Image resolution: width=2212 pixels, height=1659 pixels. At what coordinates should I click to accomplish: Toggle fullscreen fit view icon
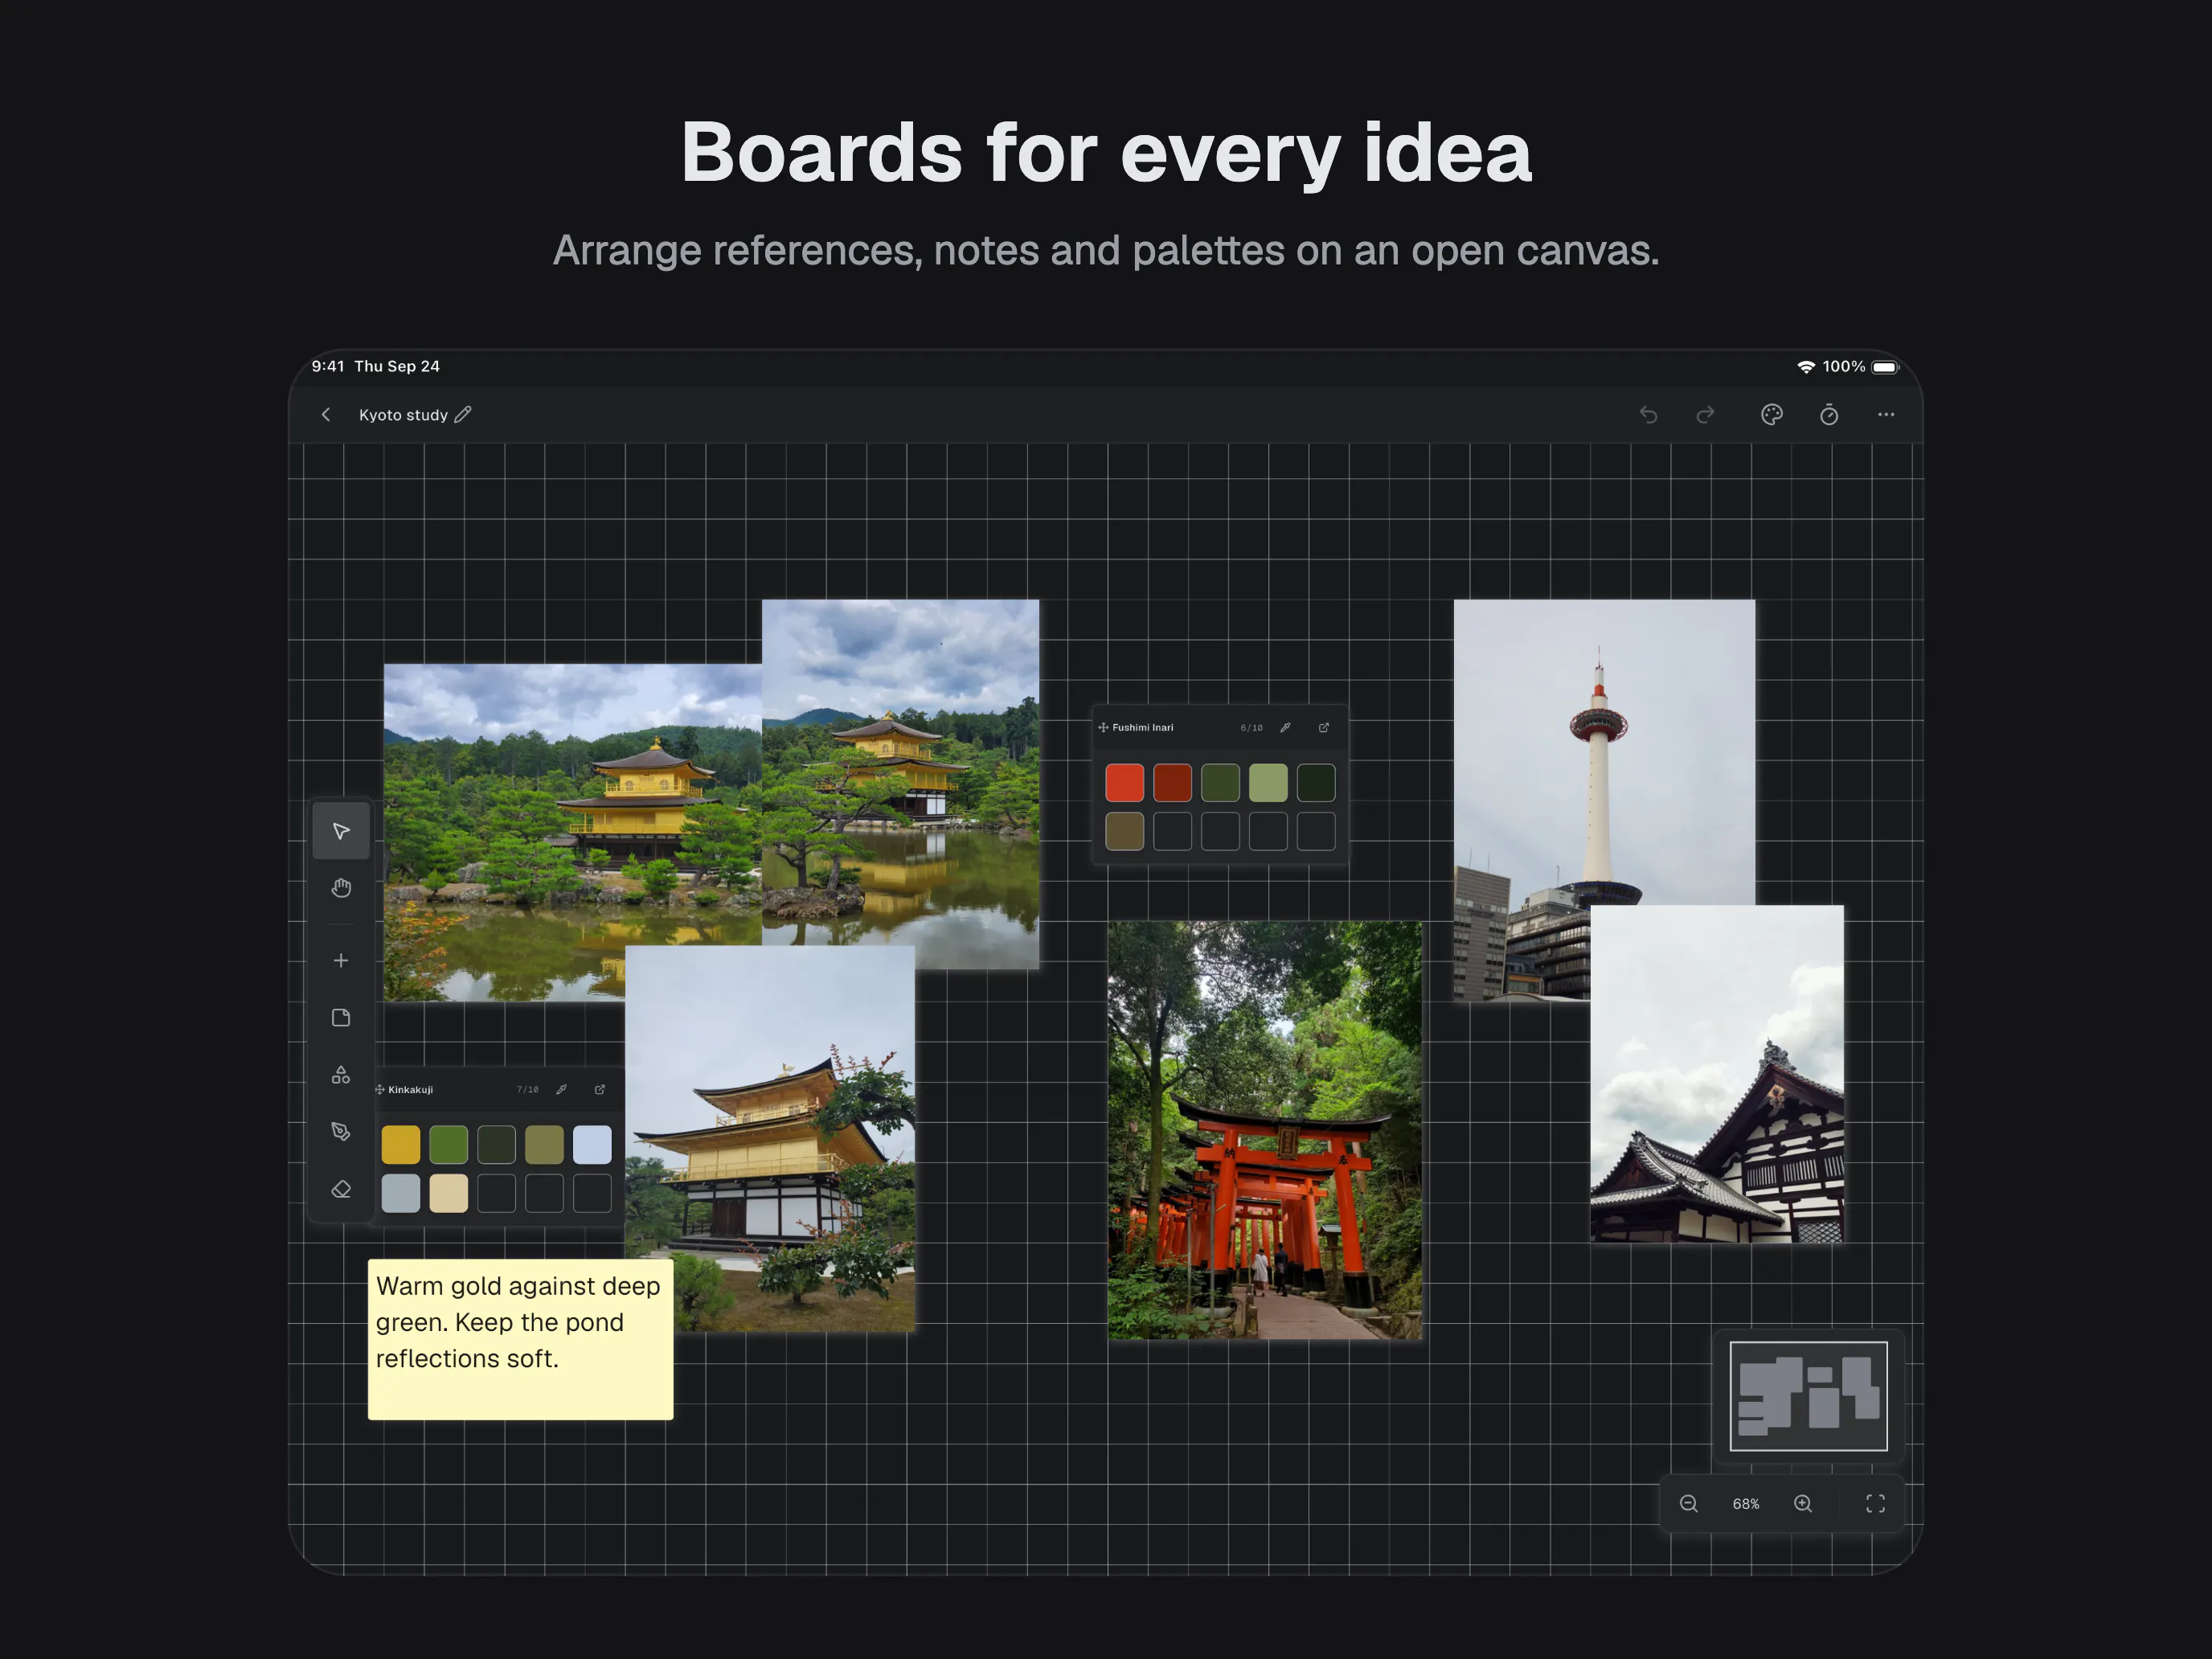pyautogui.click(x=1876, y=1504)
